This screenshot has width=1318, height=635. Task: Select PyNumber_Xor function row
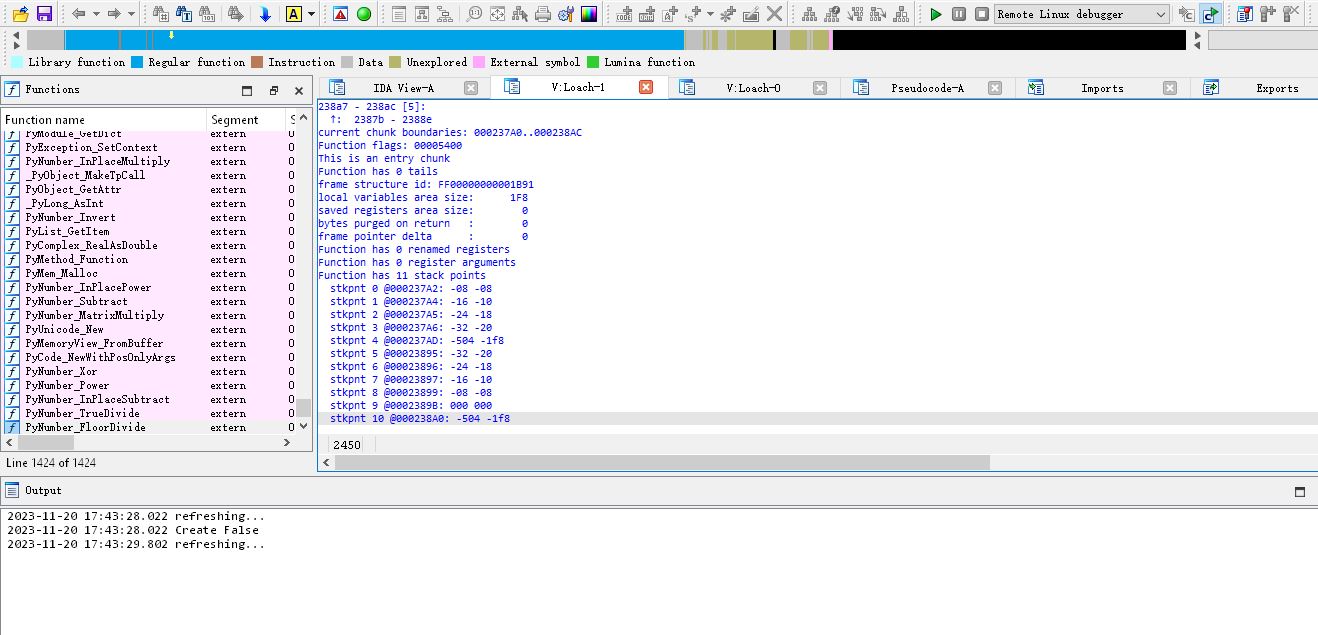[148, 371]
